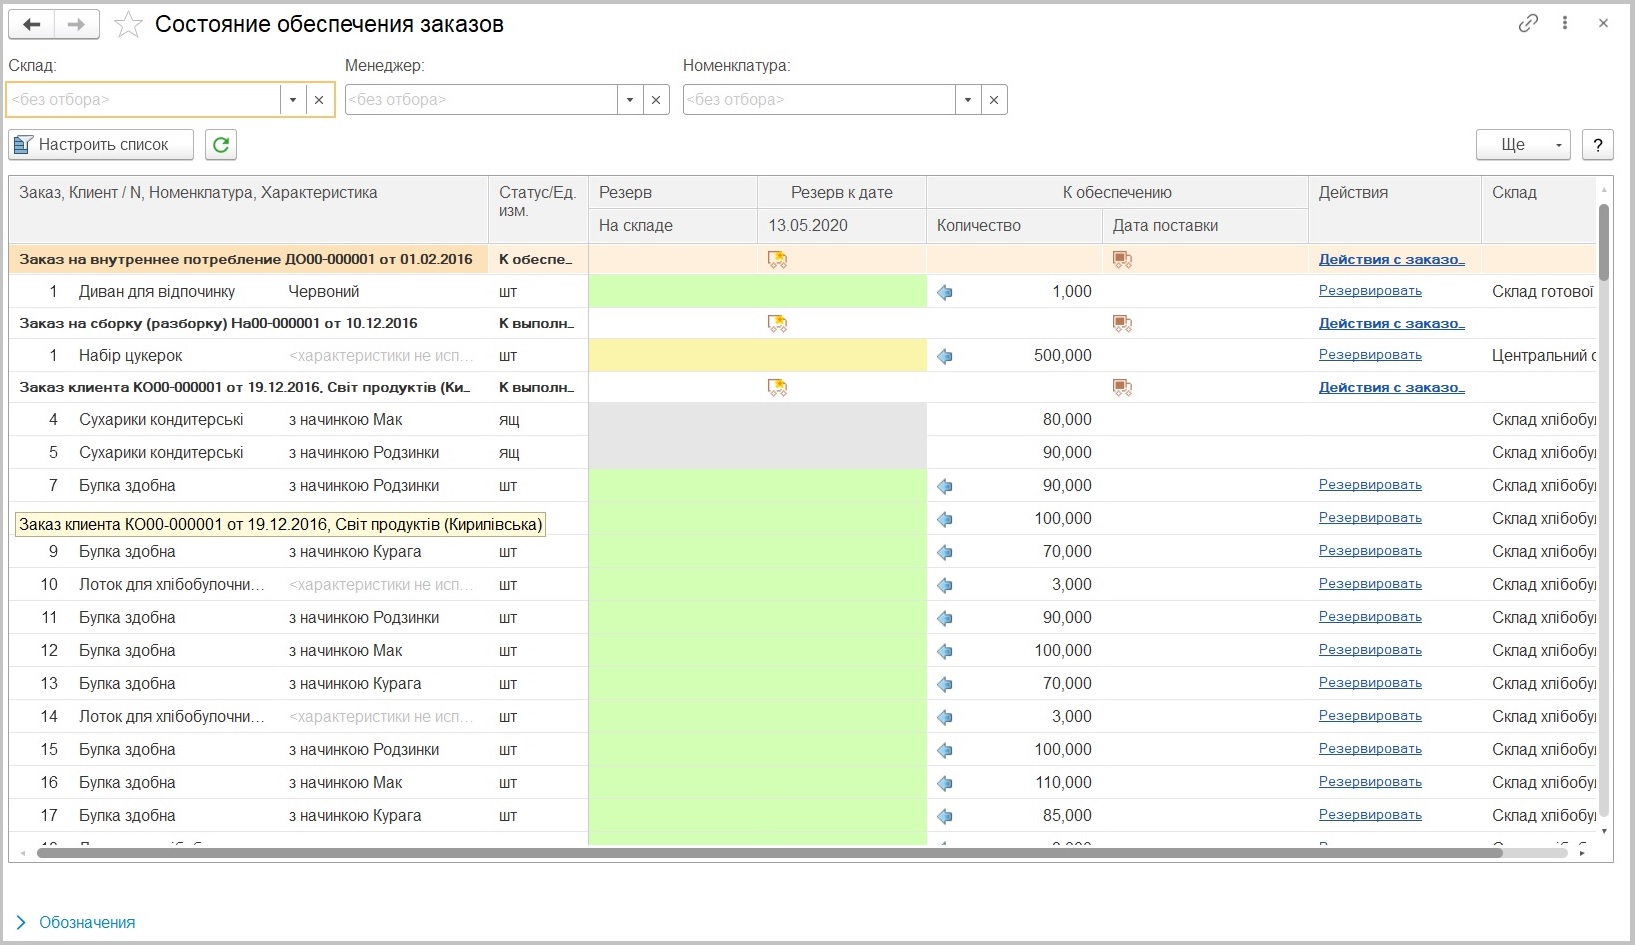Go forward with the right arrow button
The height and width of the screenshot is (945, 1635).
point(77,24)
